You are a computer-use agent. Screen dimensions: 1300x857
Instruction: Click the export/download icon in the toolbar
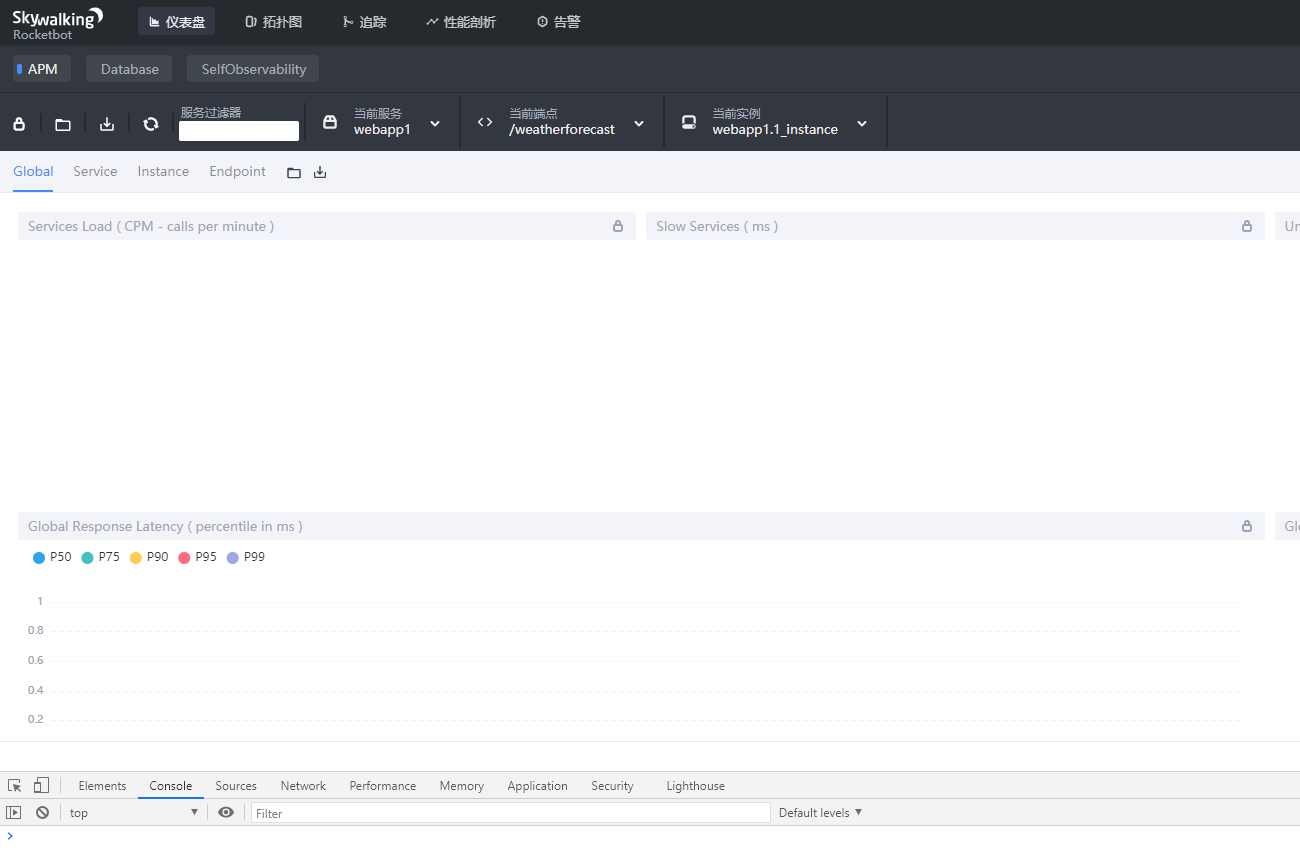(106, 123)
